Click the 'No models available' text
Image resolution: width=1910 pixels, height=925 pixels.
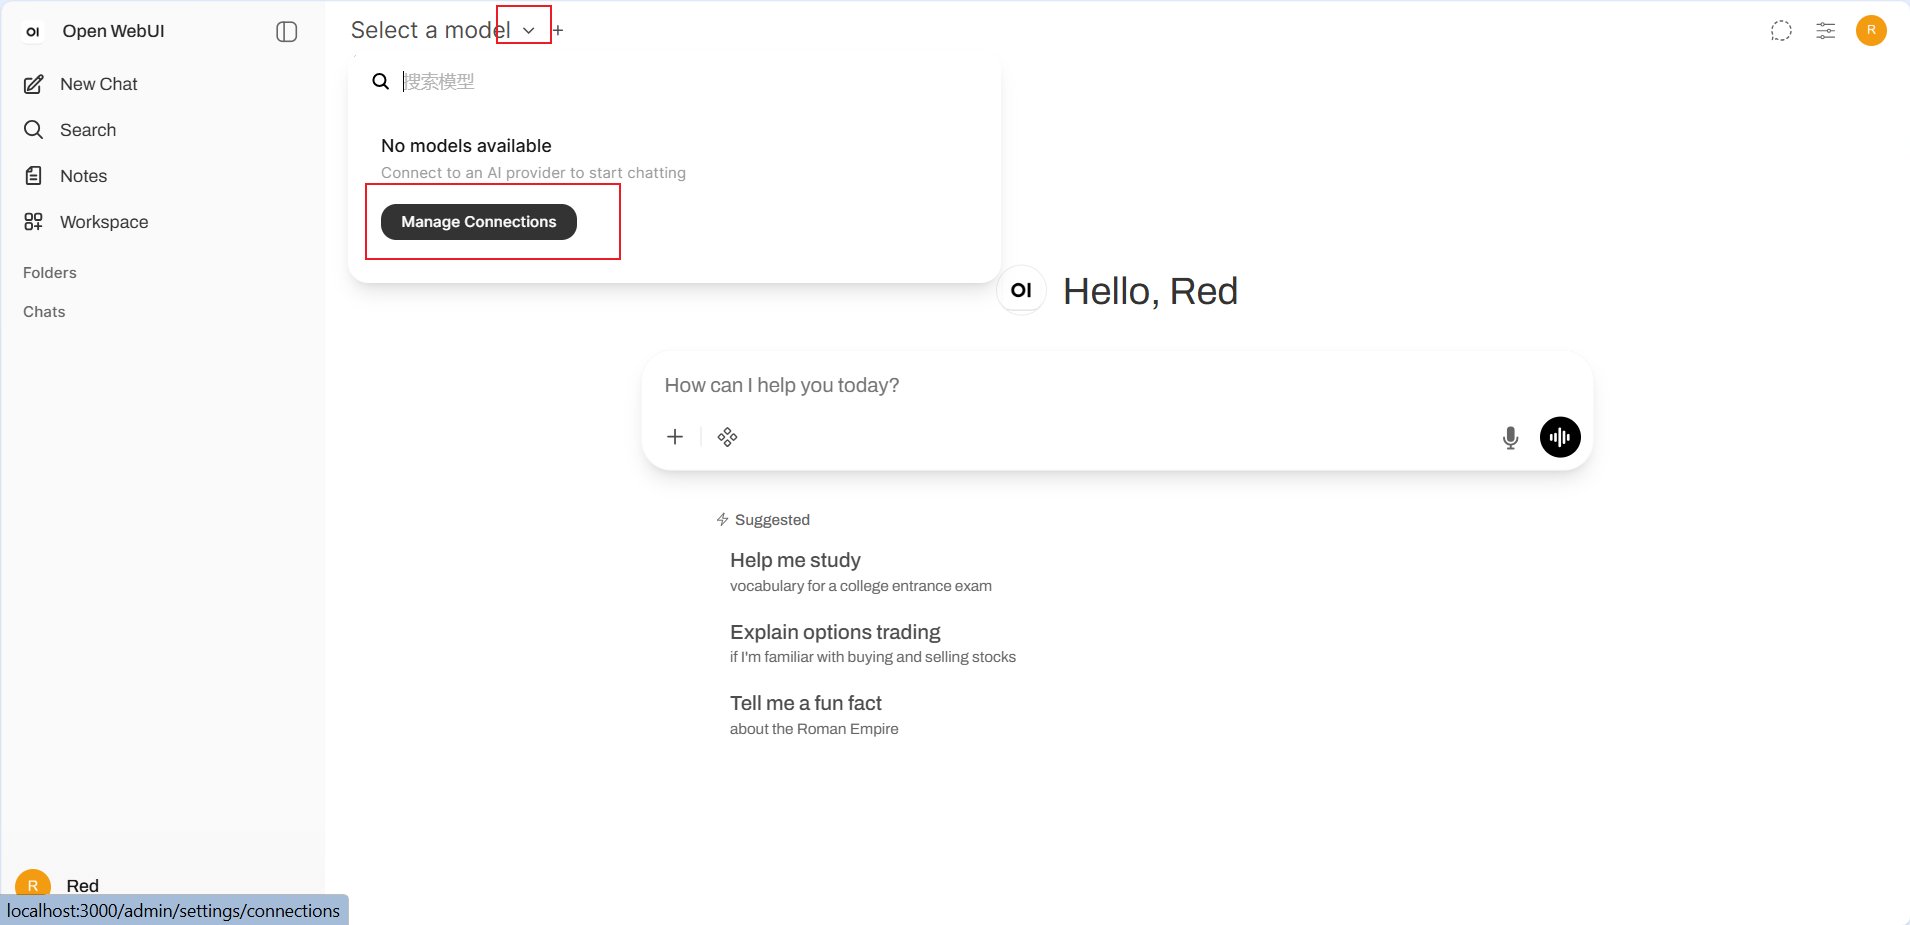pyautogui.click(x=466, y=146)
